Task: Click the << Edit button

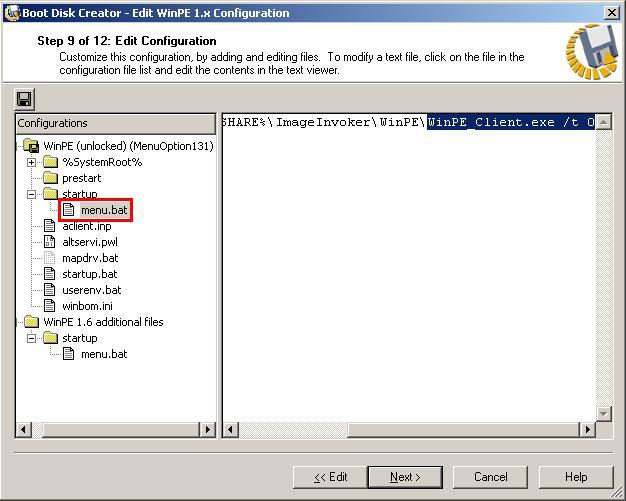Action: pos(330,477)
